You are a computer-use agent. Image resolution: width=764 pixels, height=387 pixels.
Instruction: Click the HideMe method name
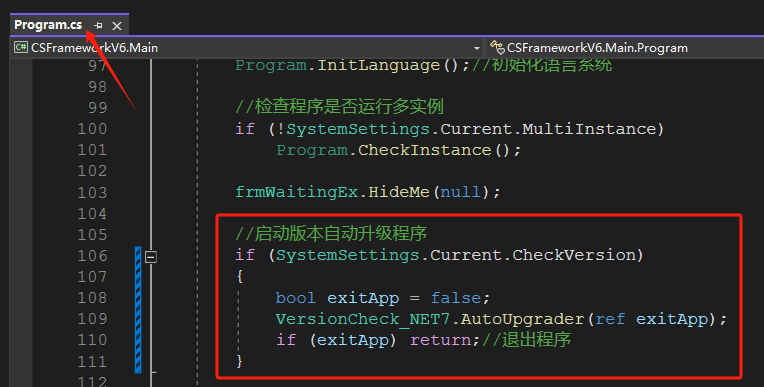tap(399, 192)
